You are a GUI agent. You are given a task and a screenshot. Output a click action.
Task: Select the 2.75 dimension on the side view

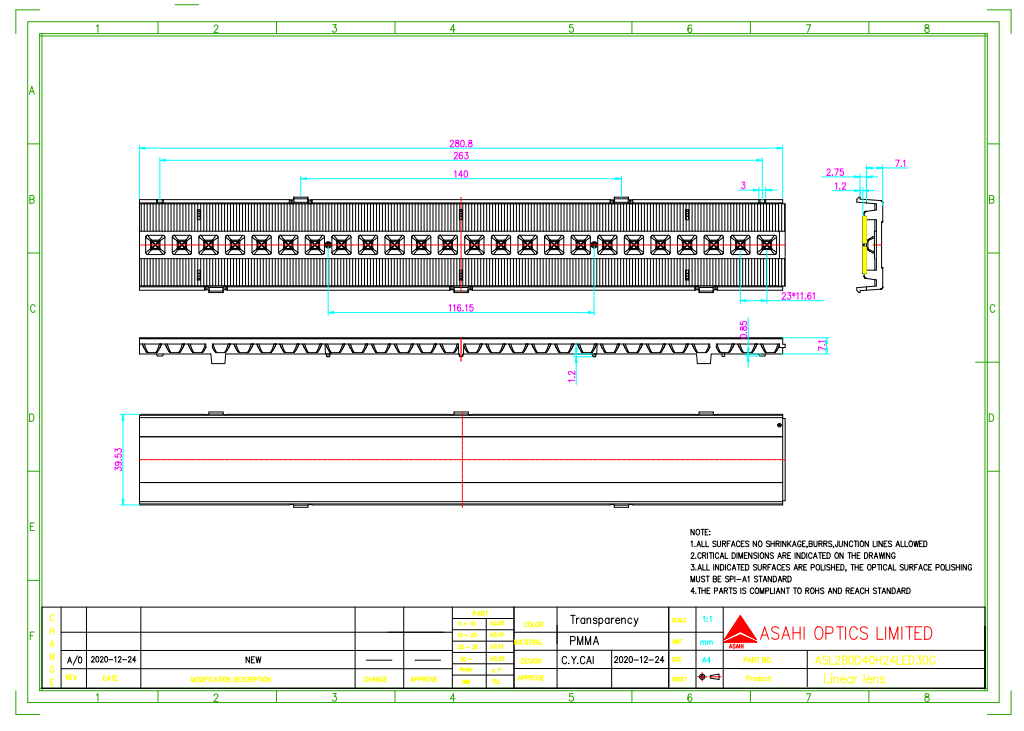[835, 172]
